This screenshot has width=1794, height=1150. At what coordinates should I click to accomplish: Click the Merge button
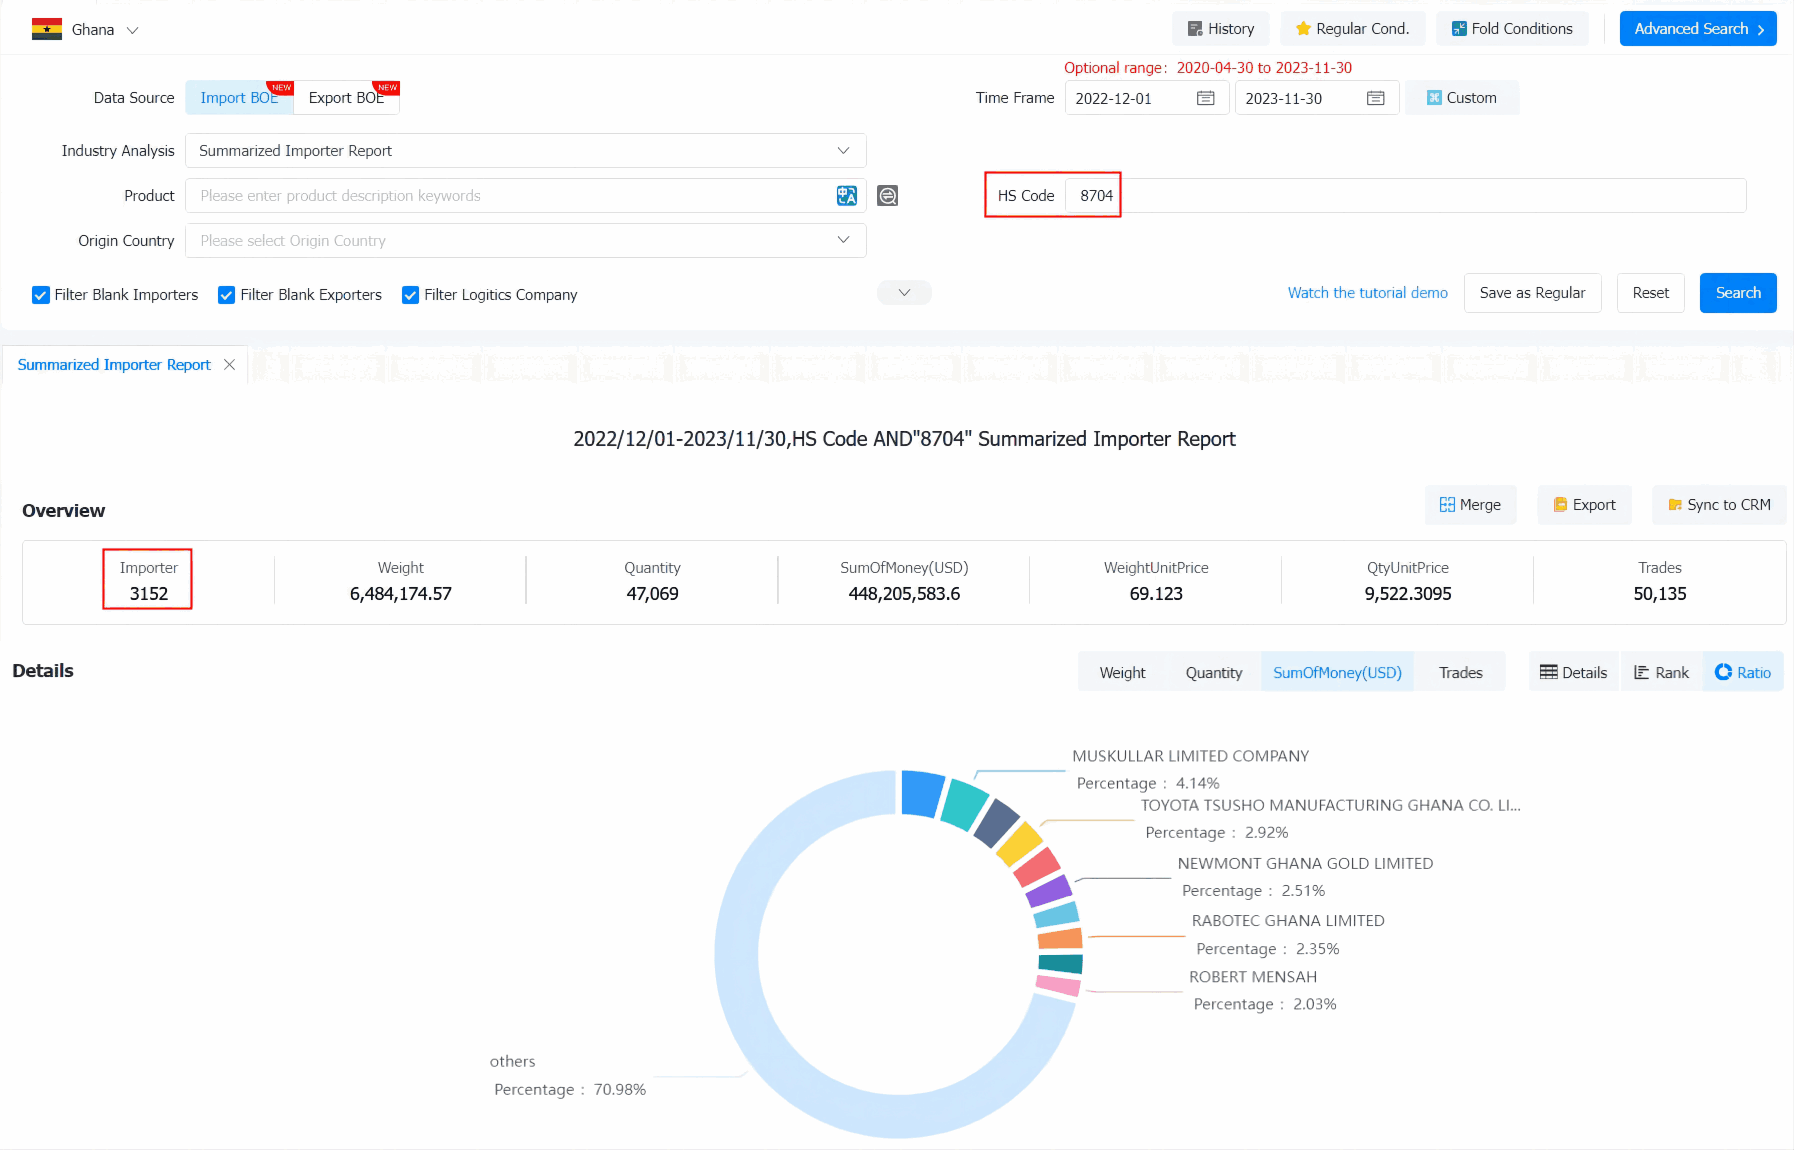(1470, 505)
